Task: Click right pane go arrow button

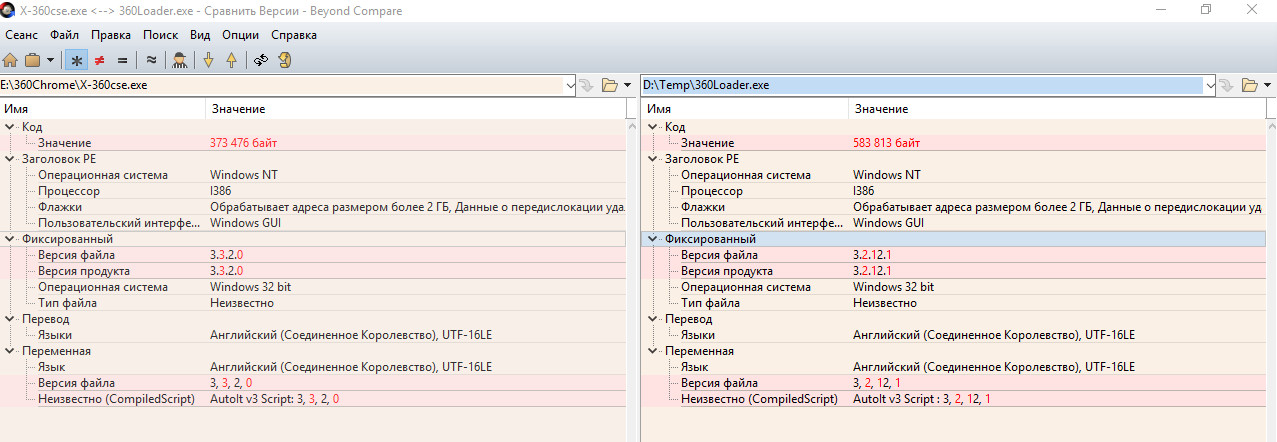Action: tap(1227, 85)
